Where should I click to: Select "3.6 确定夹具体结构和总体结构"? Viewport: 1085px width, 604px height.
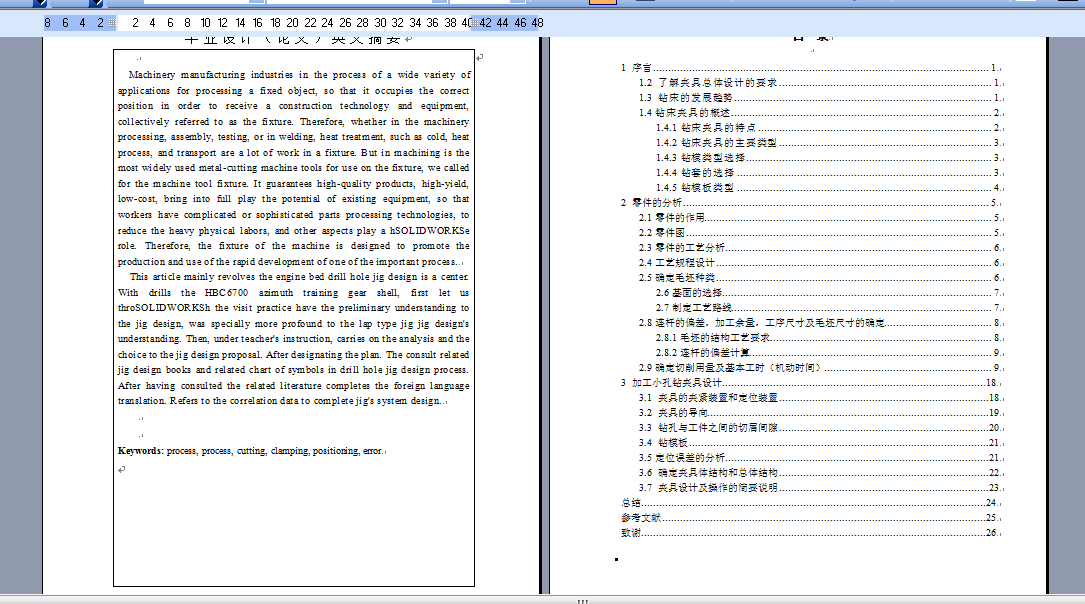[819, 473]
